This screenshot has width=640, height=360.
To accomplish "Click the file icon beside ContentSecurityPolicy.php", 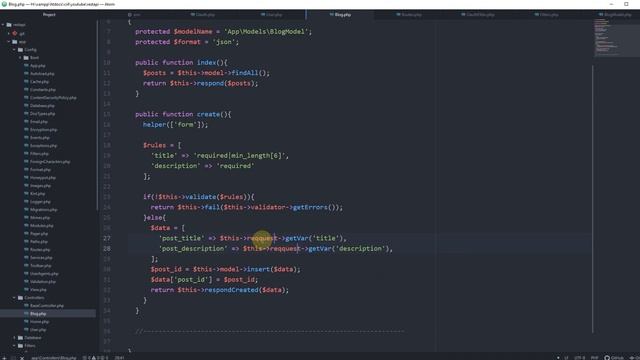I will click(x=27, y=98).
